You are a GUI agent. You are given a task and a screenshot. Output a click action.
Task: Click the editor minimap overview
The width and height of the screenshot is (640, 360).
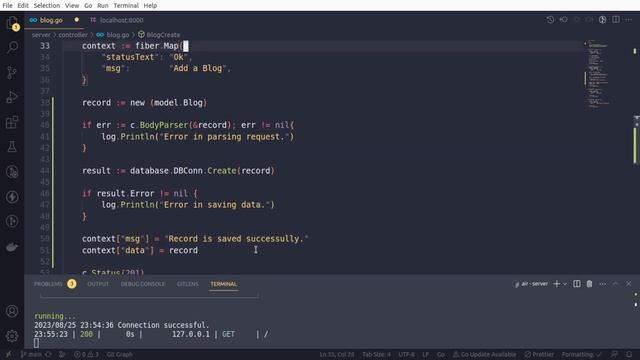tap(598, 73)
